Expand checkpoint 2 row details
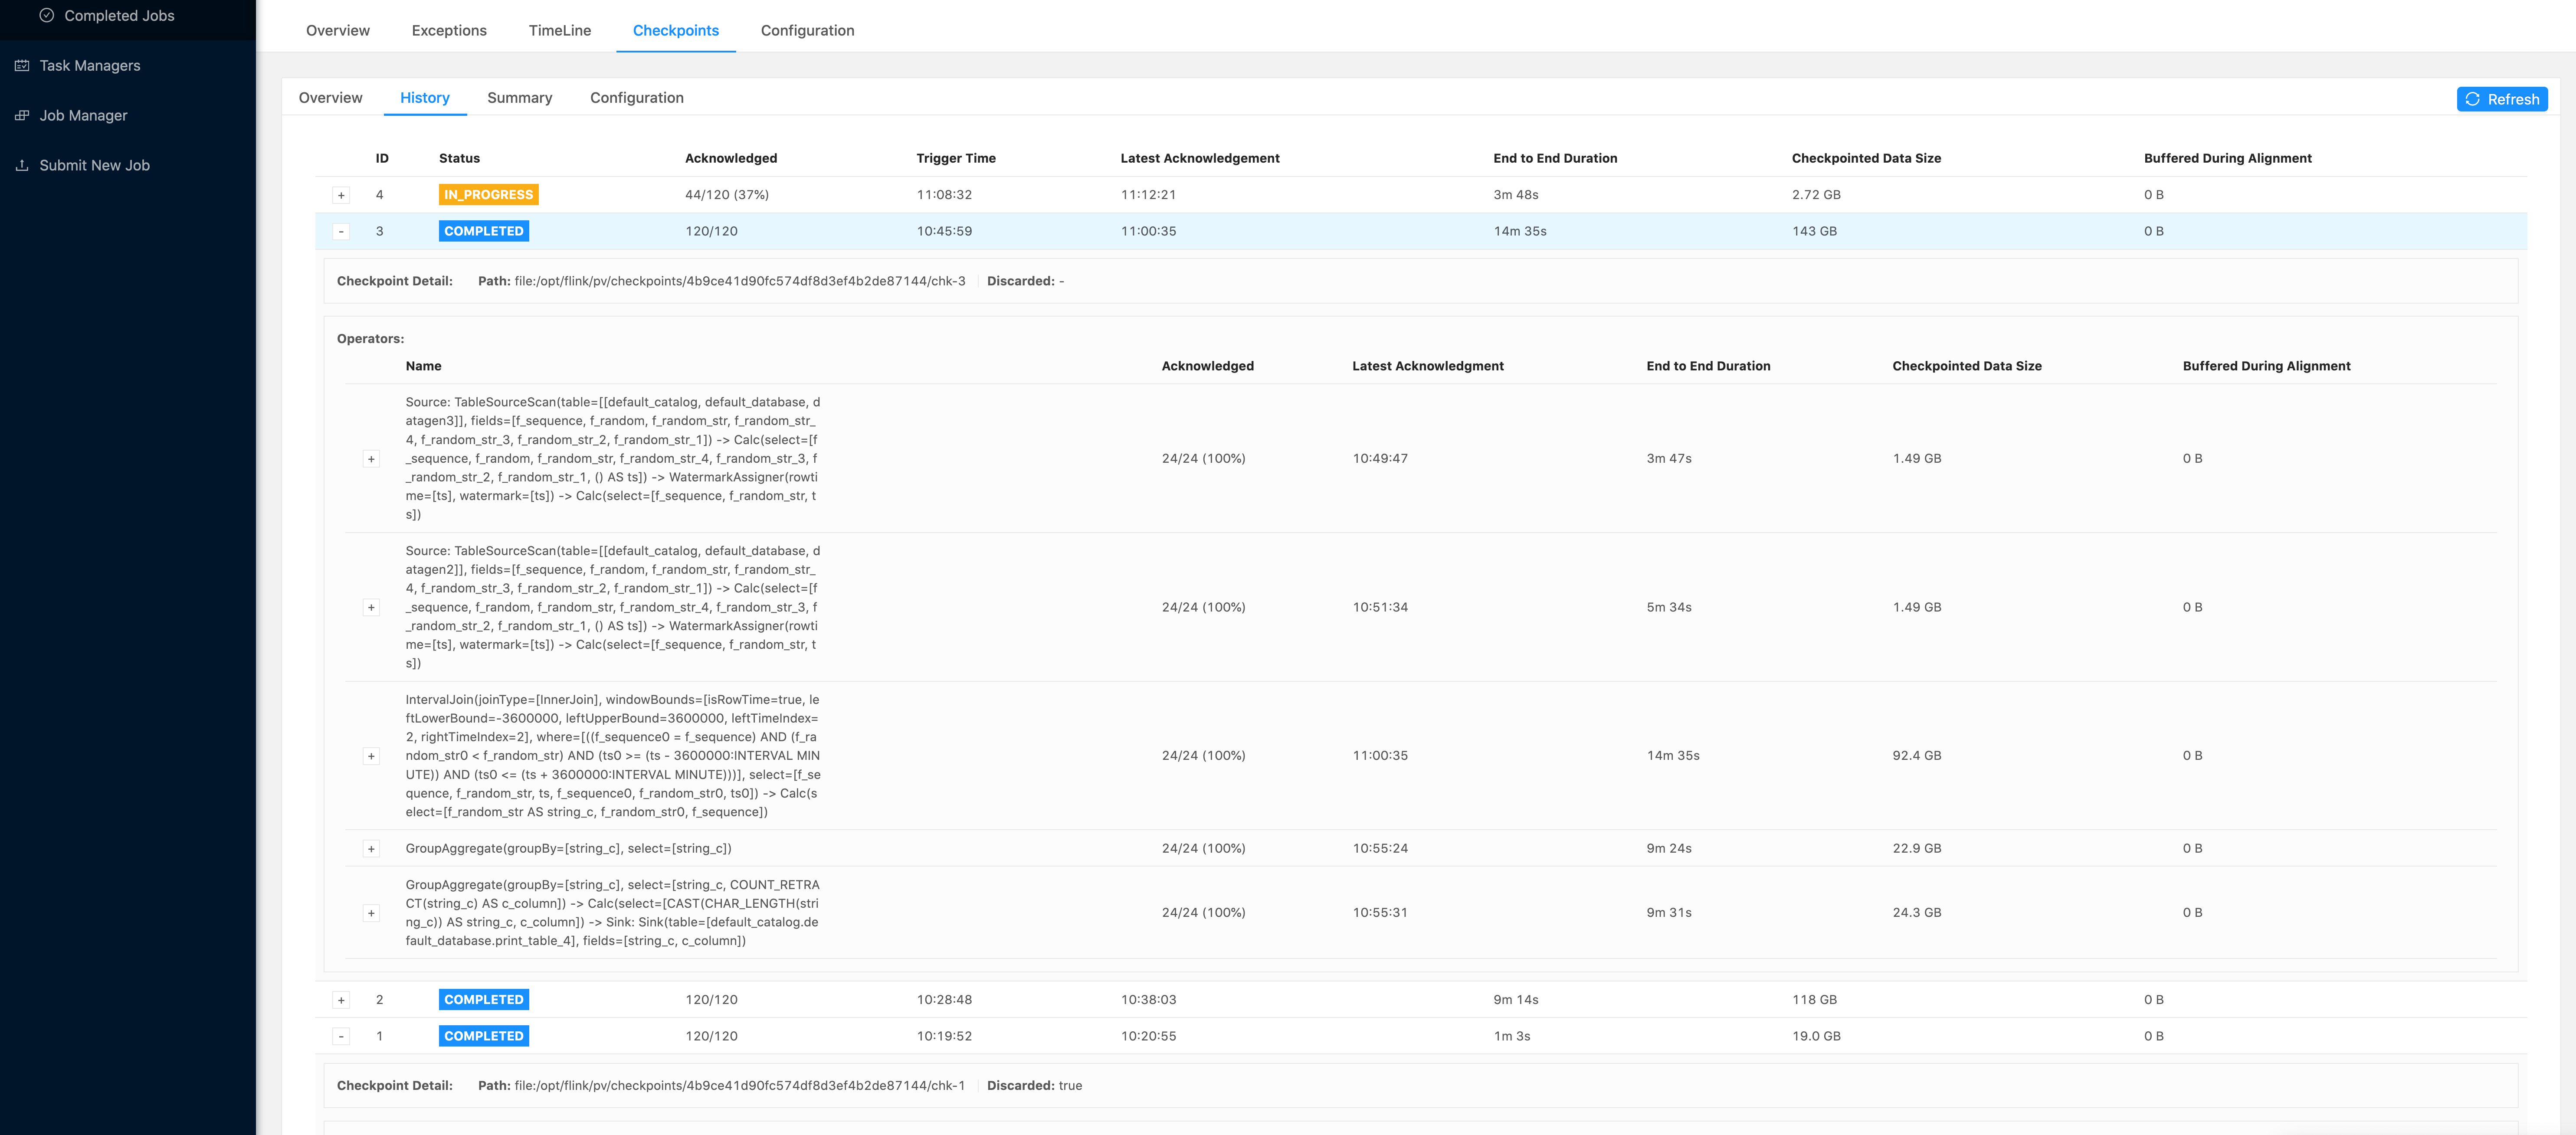 pos(341,1001)
